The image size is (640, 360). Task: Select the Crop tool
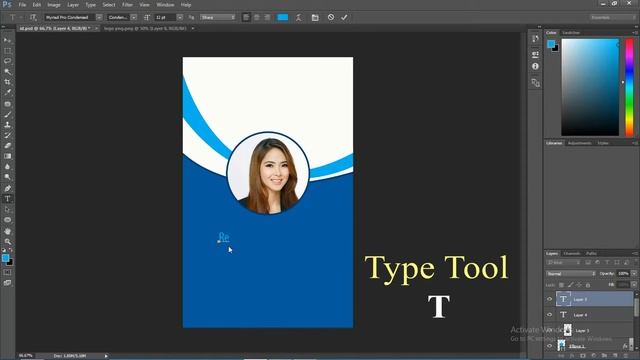[7, 82]
